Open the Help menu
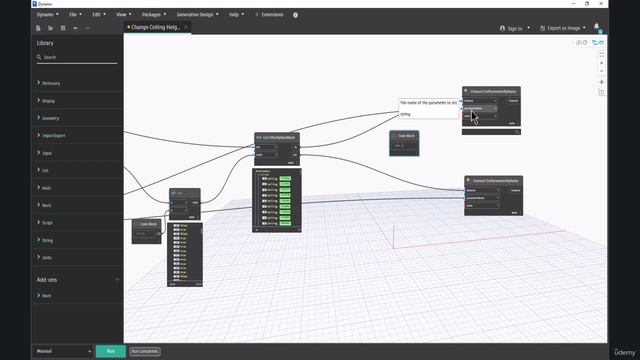Screen dimensions: 640x360 tap(236, 15)
